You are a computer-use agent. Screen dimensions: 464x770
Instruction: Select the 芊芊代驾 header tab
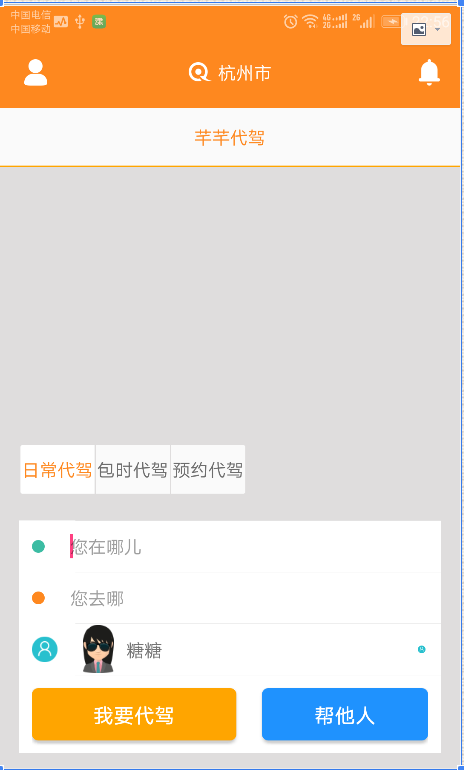pos(230,138)
